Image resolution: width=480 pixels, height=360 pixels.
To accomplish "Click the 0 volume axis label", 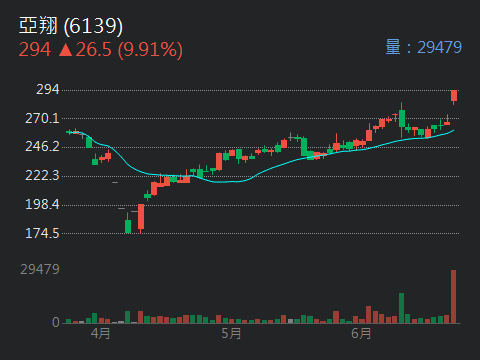I will [56, 322].
